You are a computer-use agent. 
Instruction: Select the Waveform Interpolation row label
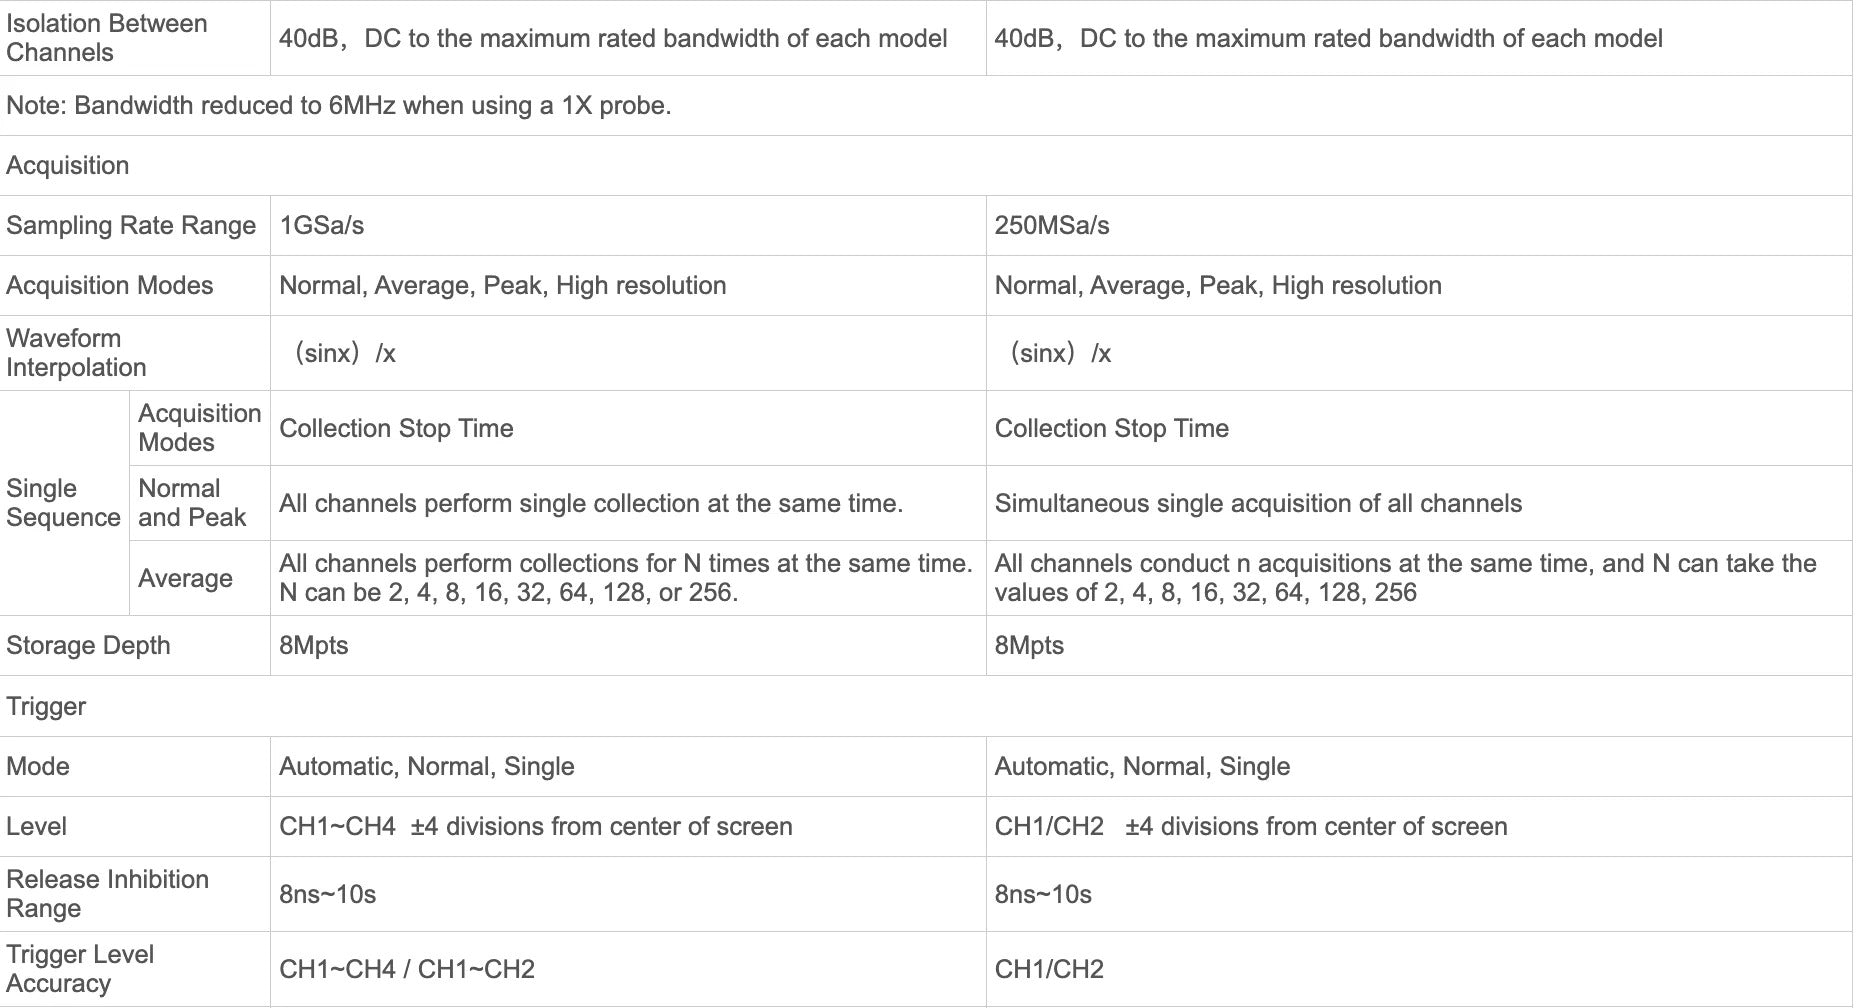tap(76, 353)
